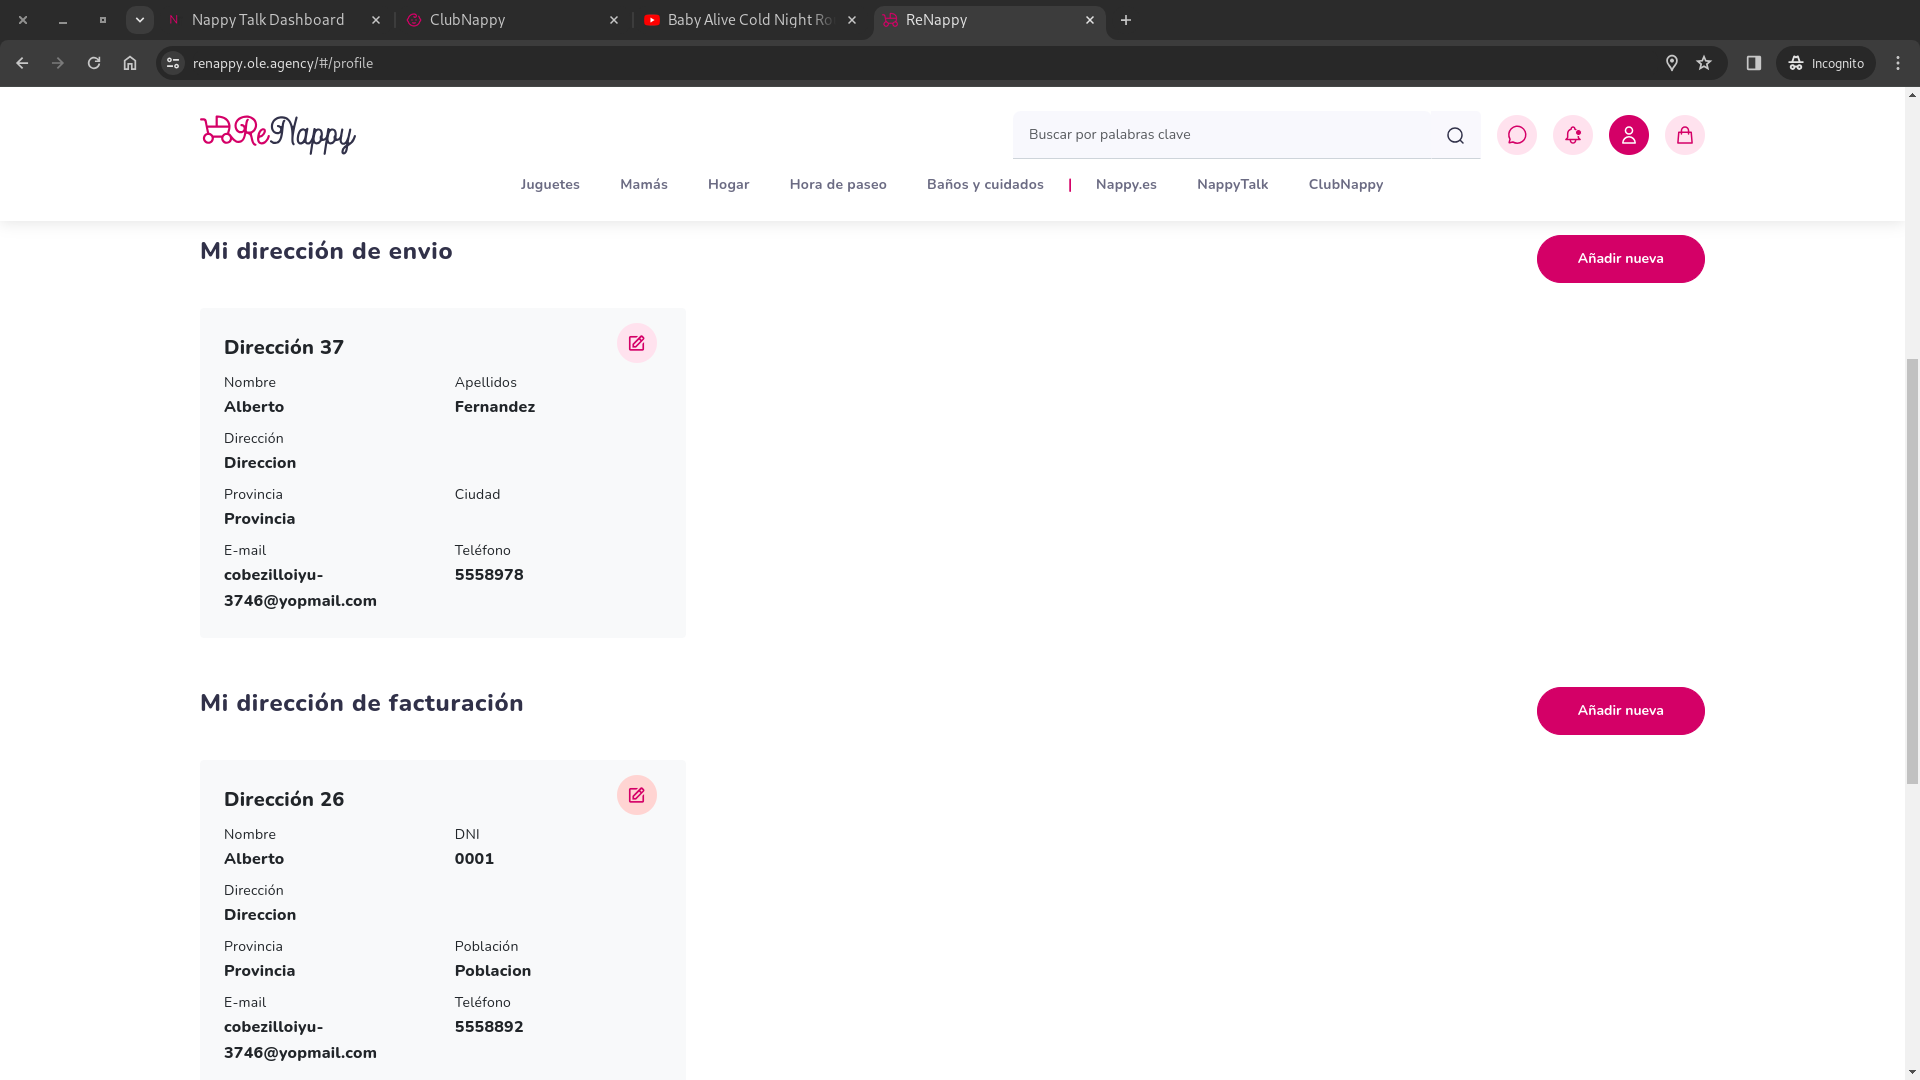1920x1080 pixels.
Task: Edit Dirección 26 billing address
Action: coord(636,795)
